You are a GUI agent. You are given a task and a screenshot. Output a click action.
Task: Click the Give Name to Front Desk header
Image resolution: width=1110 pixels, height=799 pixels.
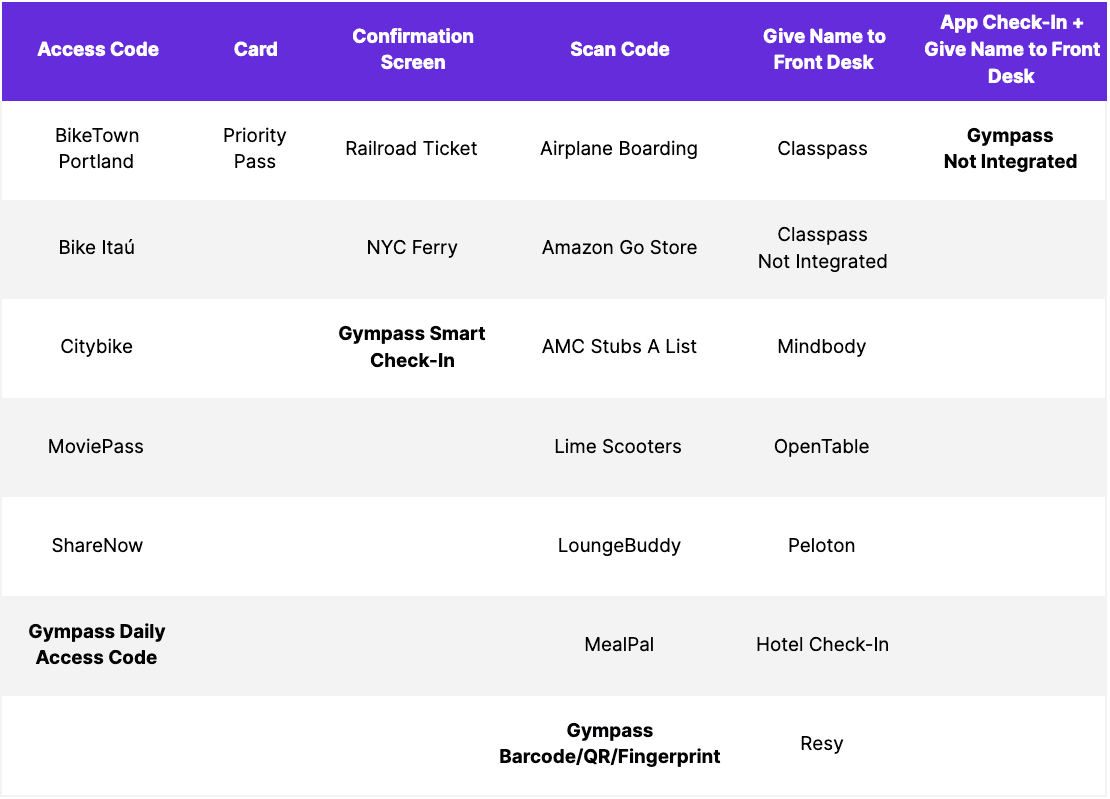[824, 49]
